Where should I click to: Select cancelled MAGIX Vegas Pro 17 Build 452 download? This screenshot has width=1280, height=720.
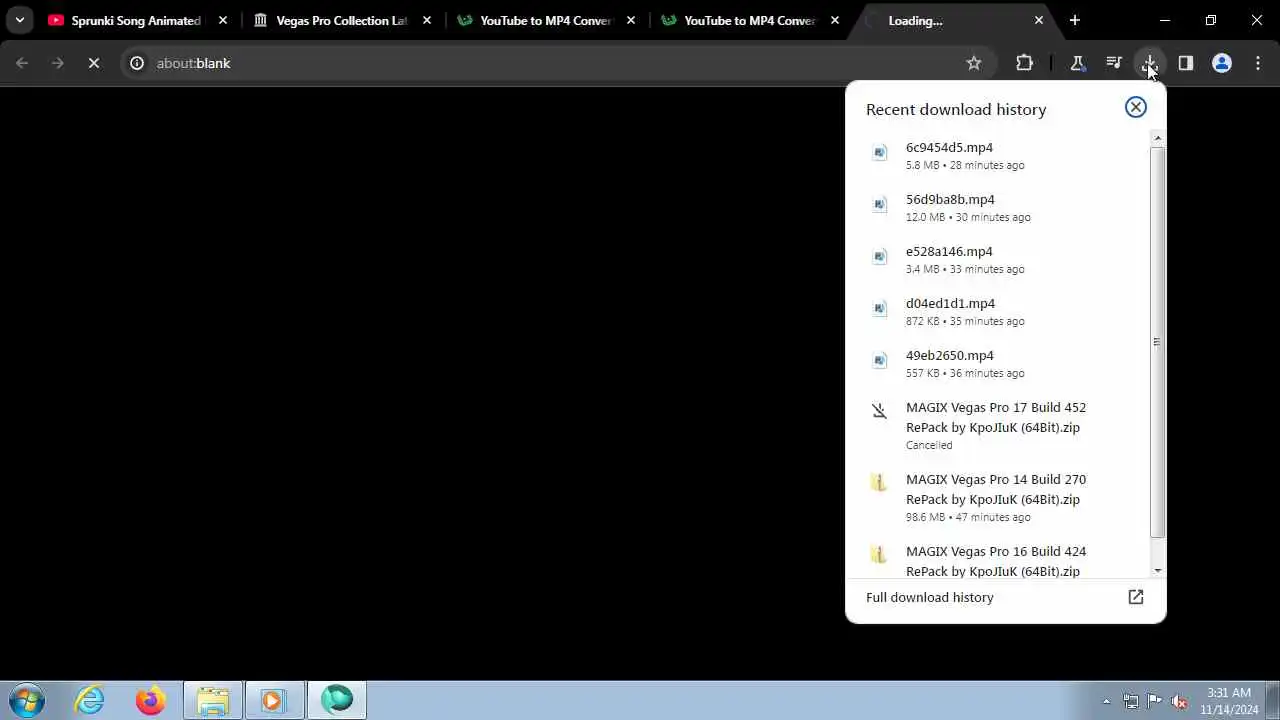(997, 427)
